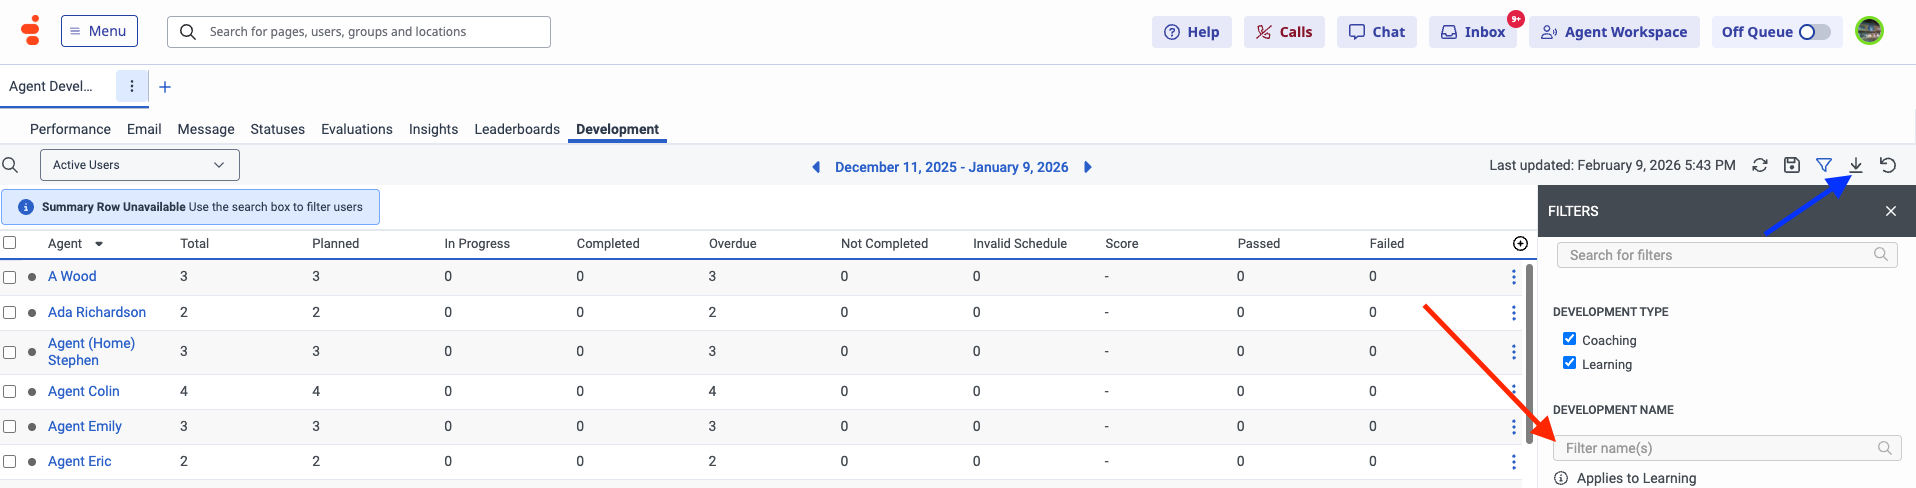Viewport: 1916px width, 488px height.
Task: Open the Agent Devel tab options menu
Action: tap(132, 86)
